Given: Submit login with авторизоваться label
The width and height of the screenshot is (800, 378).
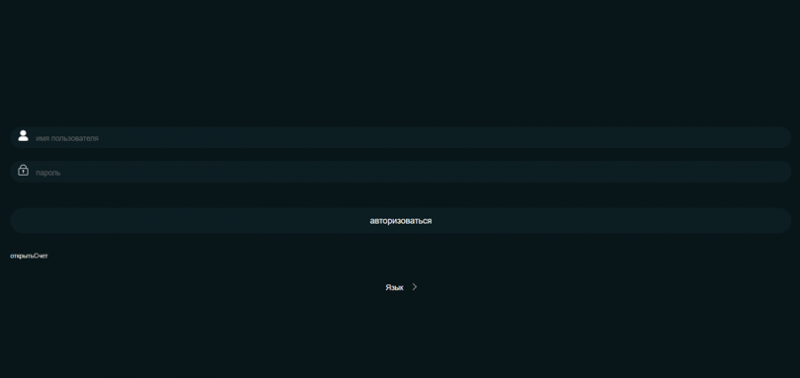Looking at the screenshot, I should click(401, 221).
